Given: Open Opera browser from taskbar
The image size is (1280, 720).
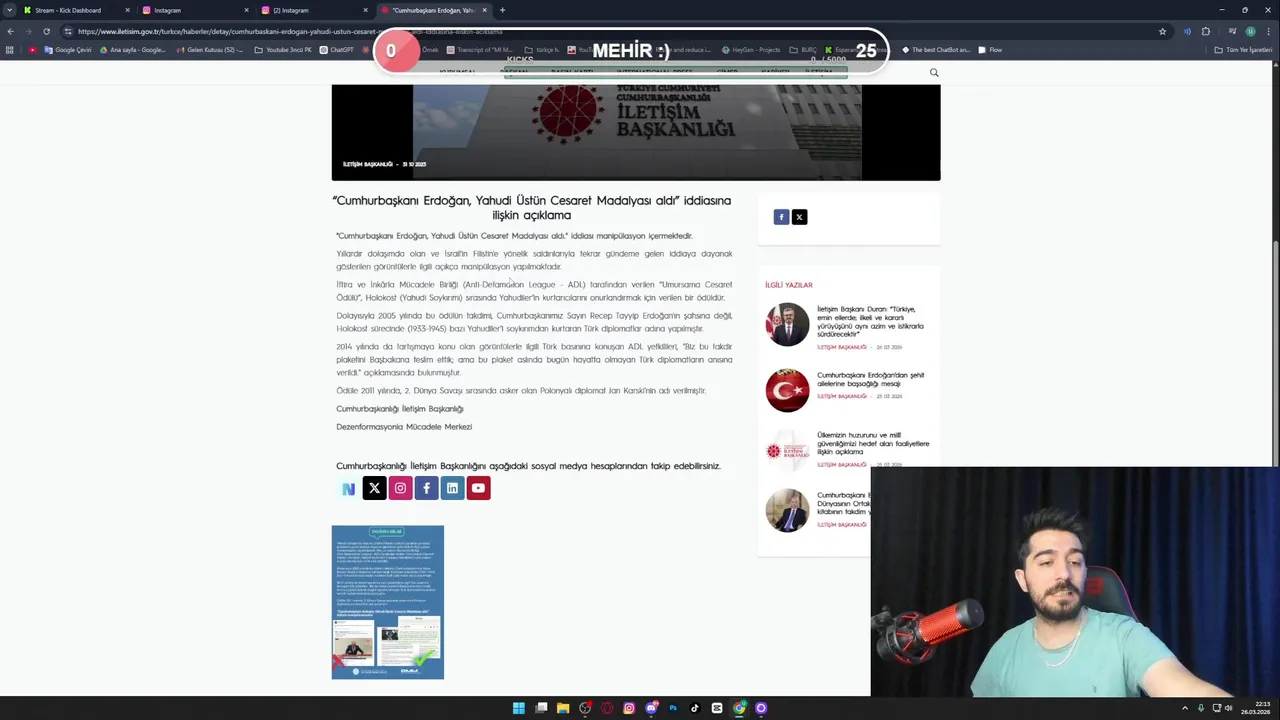Looking at the screenshot, I should tap(607, 708).
